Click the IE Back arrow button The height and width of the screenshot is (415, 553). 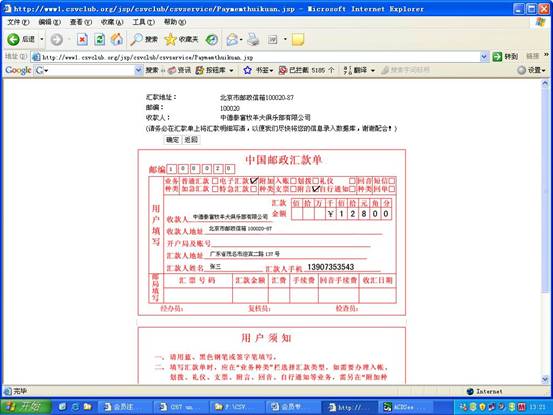tap(13, 39)
